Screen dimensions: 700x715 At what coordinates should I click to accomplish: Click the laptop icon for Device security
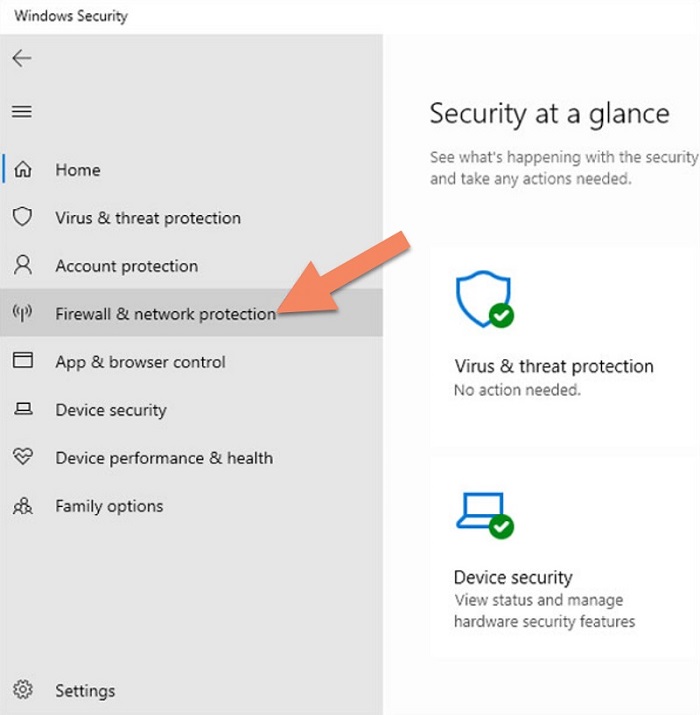23,408
